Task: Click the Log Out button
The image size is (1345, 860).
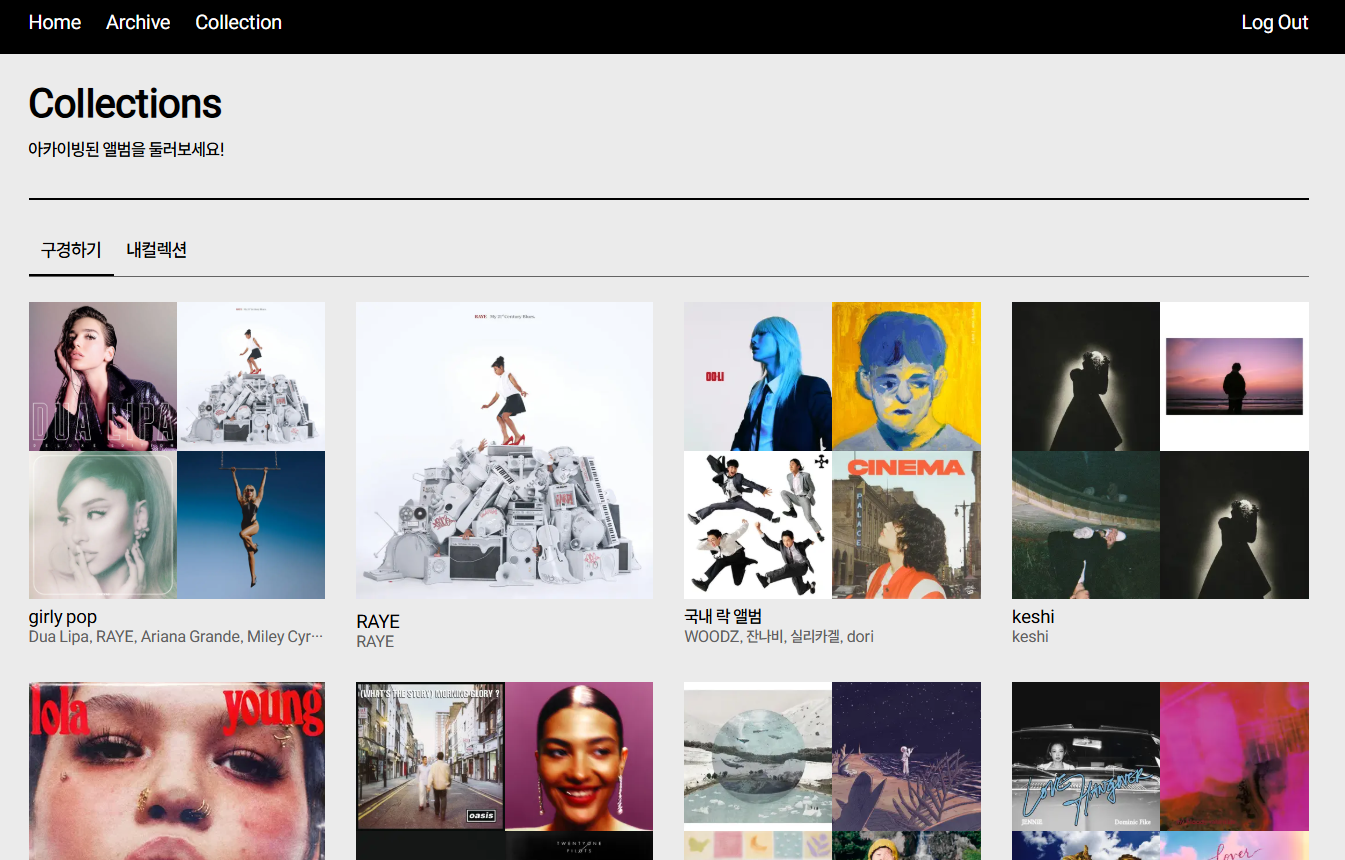Action: 1274,22
